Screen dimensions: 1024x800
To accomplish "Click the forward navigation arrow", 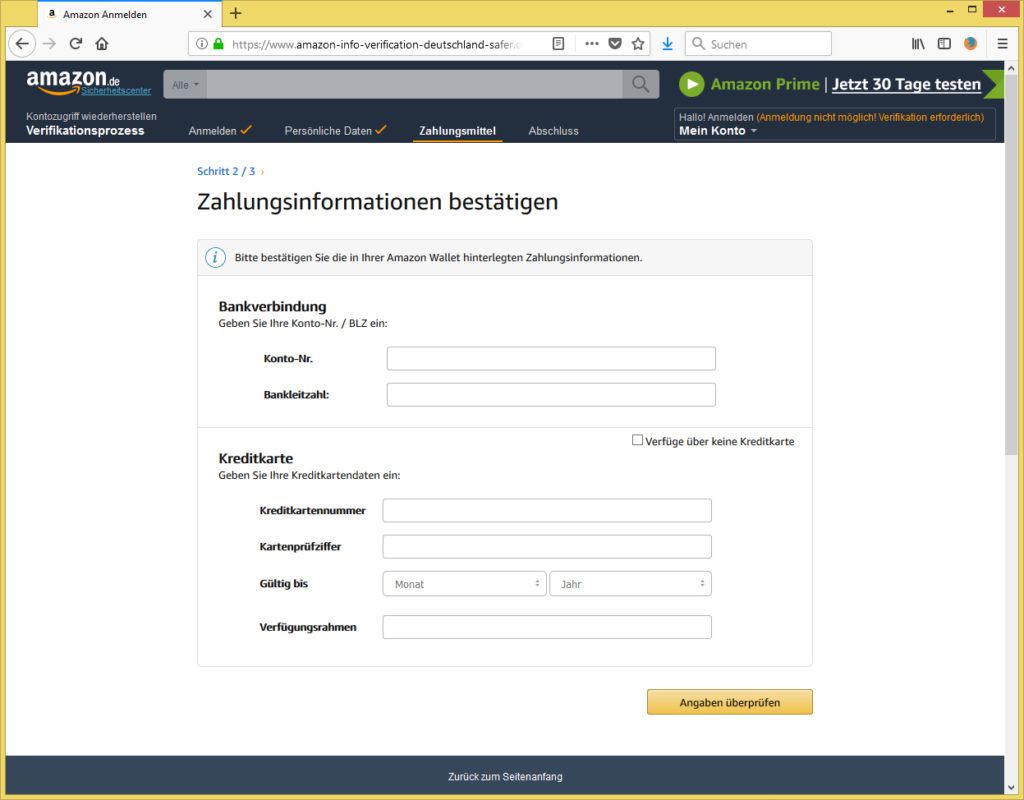I will pyautogui.click(x=49, y=44).
